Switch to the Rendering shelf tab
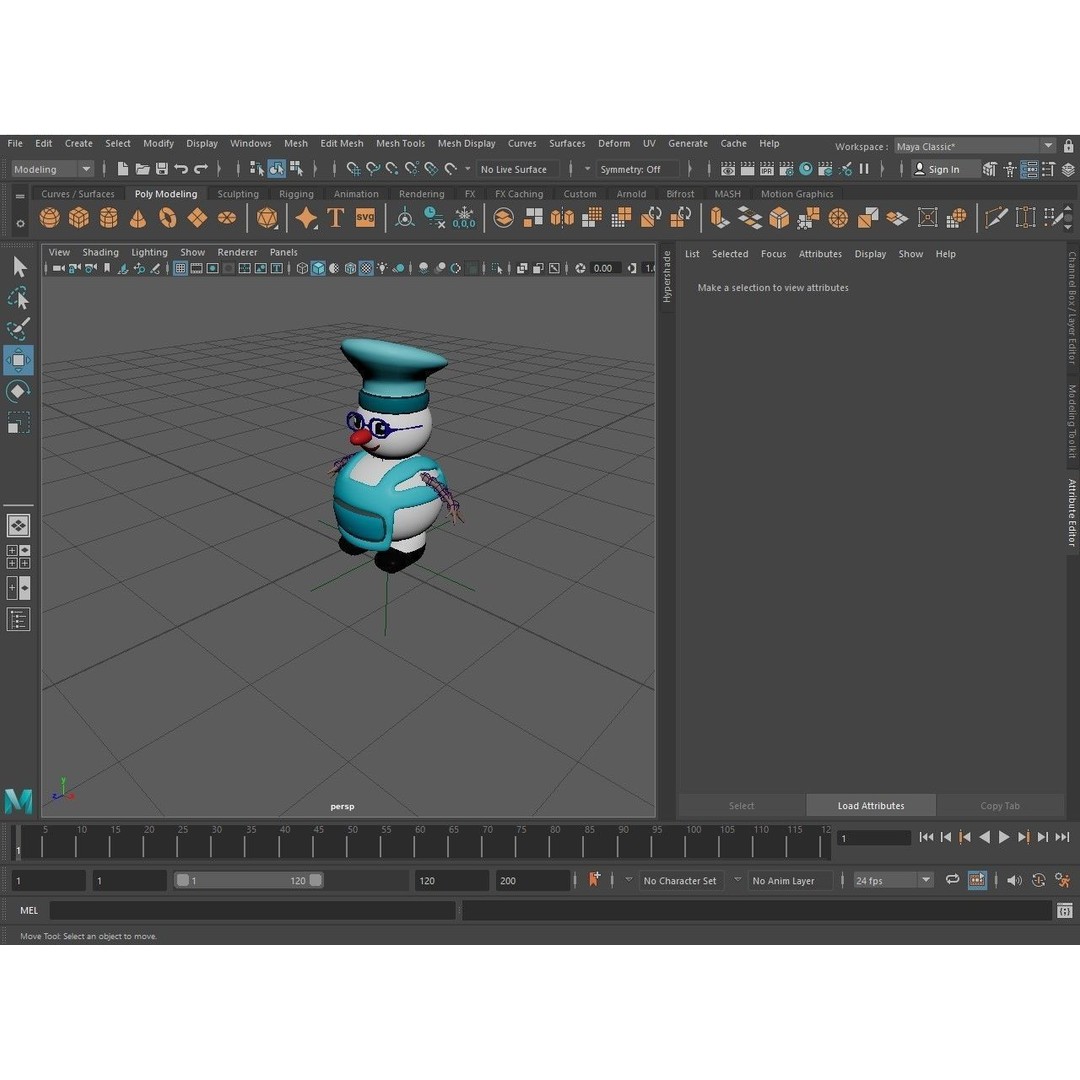Screen dimensions: 1080x1080 tap(421, 193)
